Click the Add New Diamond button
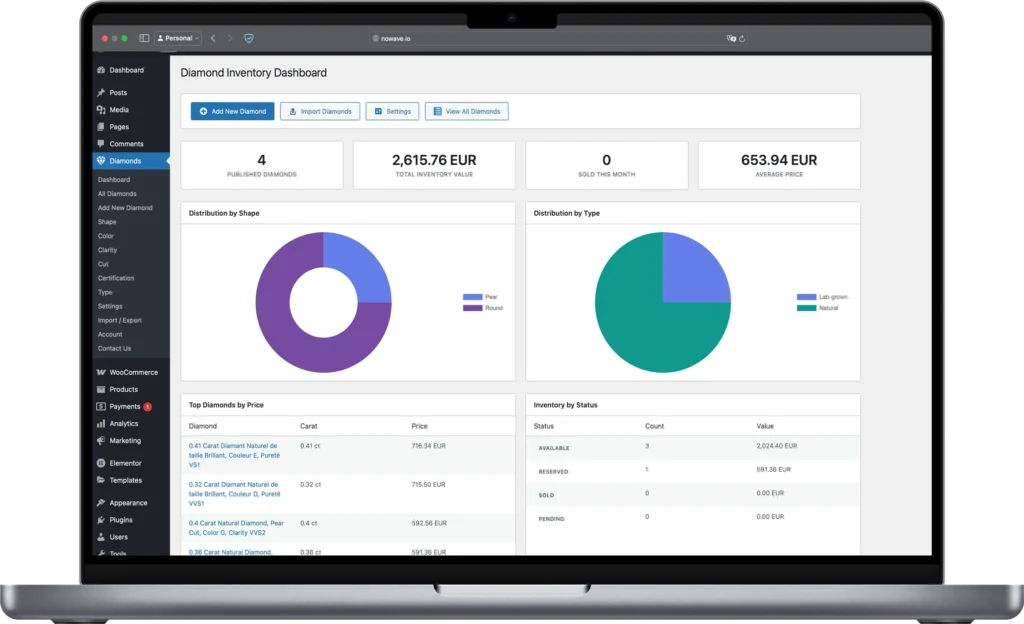 point(232,111)
